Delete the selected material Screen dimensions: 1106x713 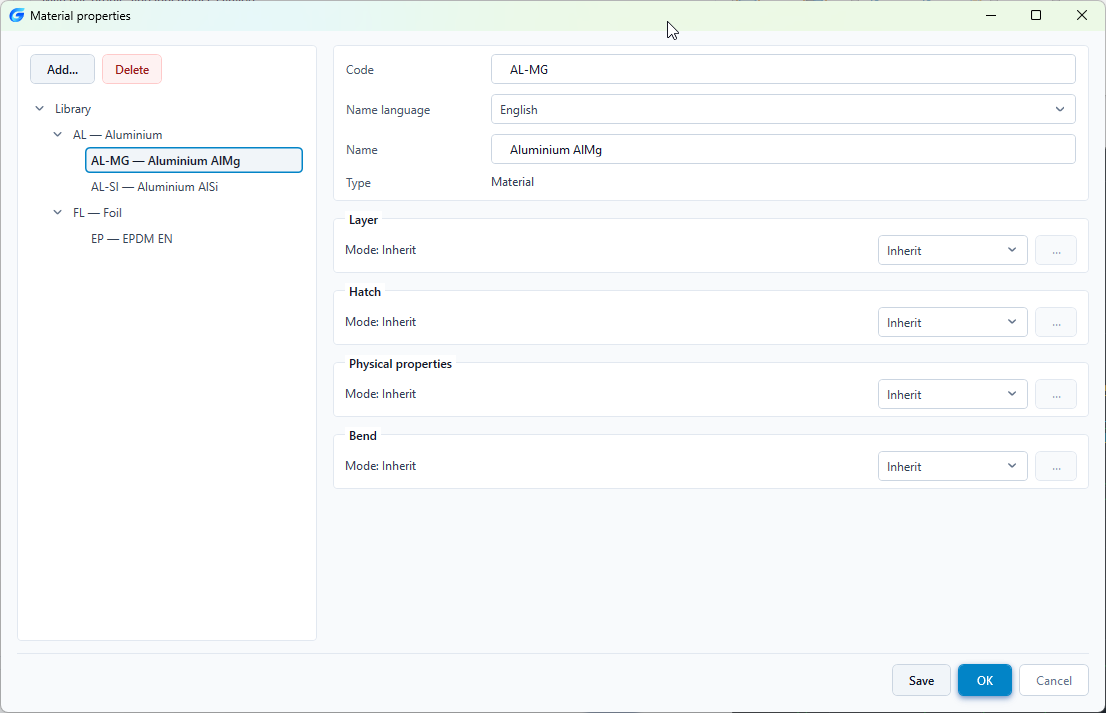pos(132,69)
